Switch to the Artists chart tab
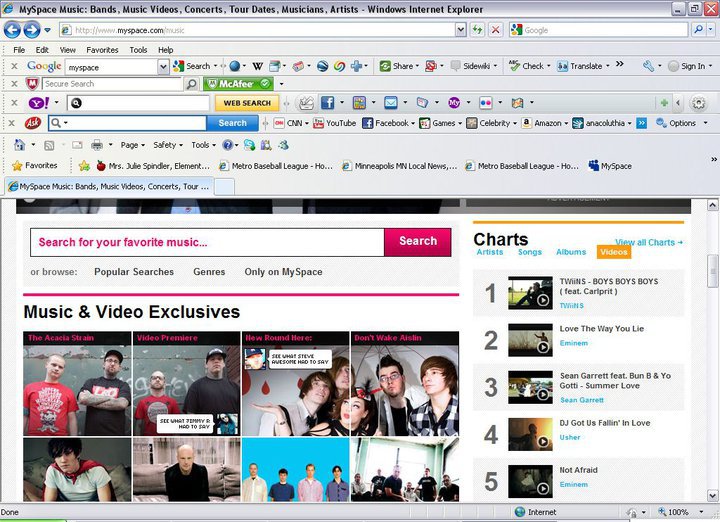The width and height of the screenshot is (720, 522). (x=489, y=252)
